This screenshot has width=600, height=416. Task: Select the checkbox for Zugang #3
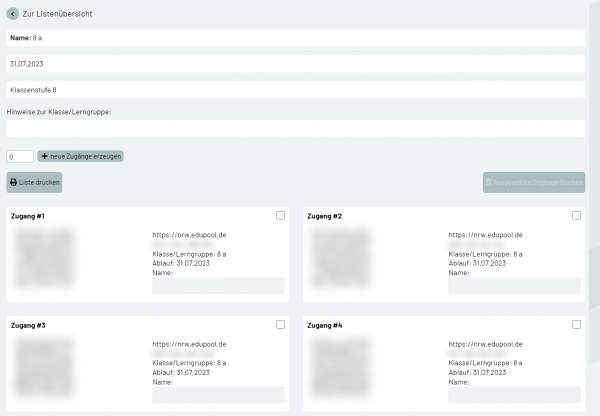280,325
